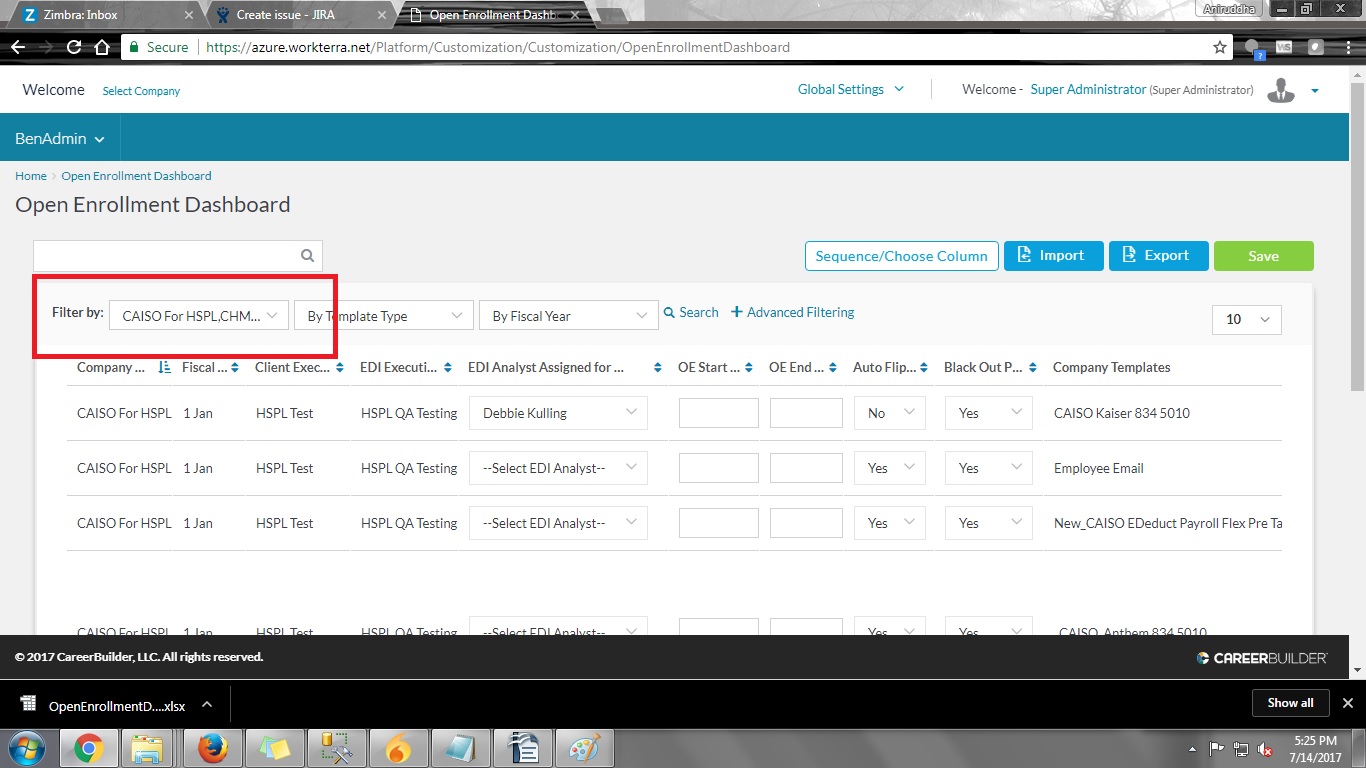1366x768 pixels.
Task: Click the page refresh icon
Action: click(73, 46)
